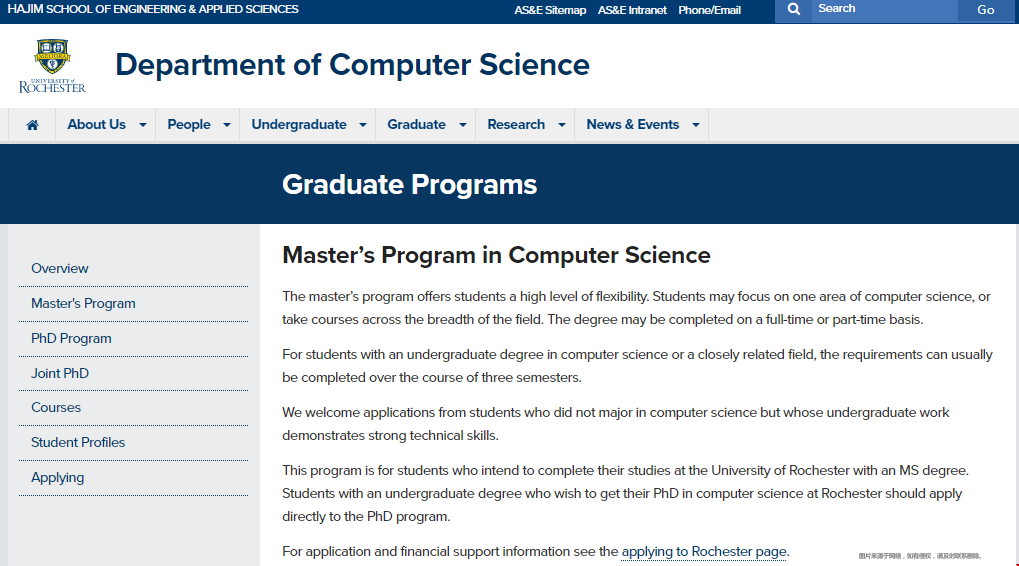This screenshot has width=1019, height=566.
Task: Expand the Undergraduate dropdown arrow
Action: click(x=363, y=125)
